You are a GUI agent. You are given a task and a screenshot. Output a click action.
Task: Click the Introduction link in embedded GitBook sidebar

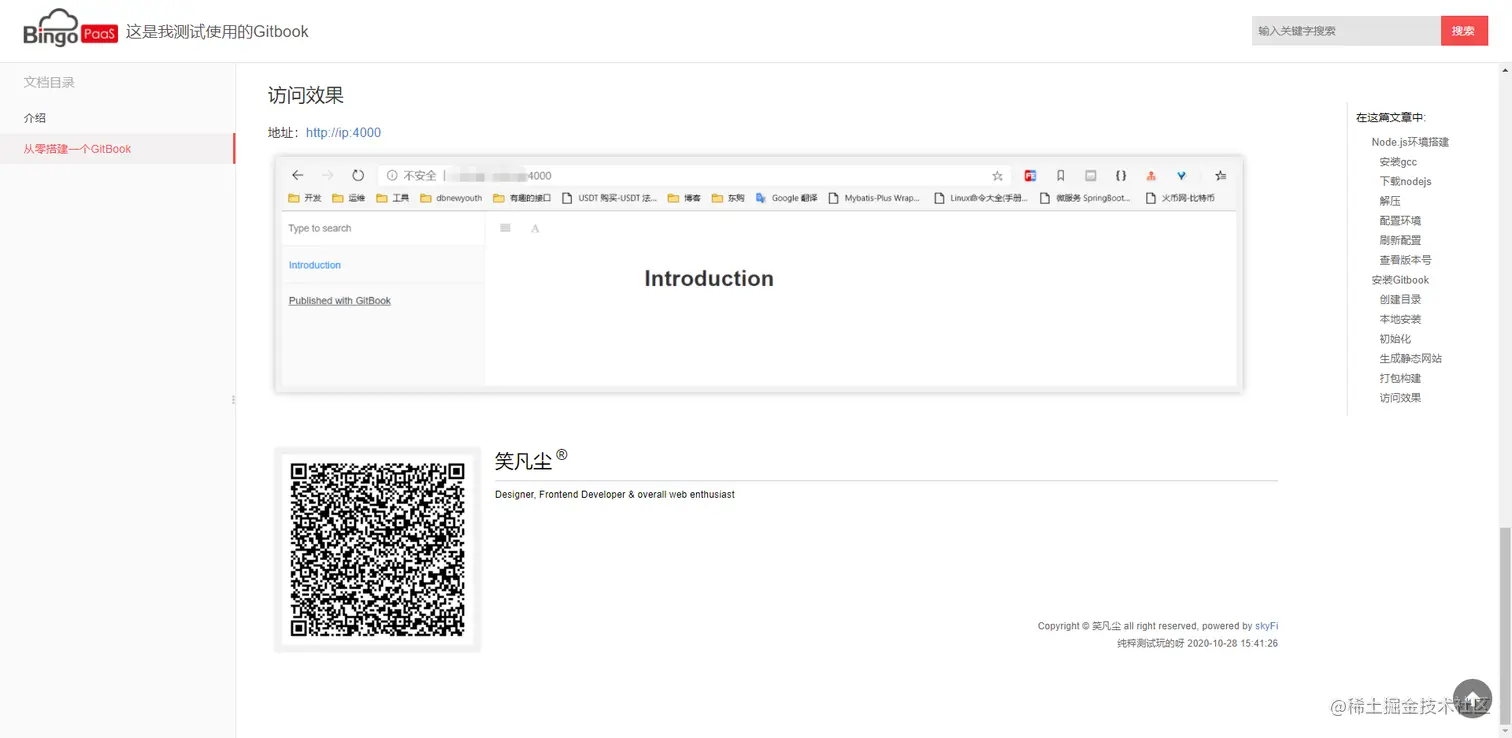click(315, 265)
